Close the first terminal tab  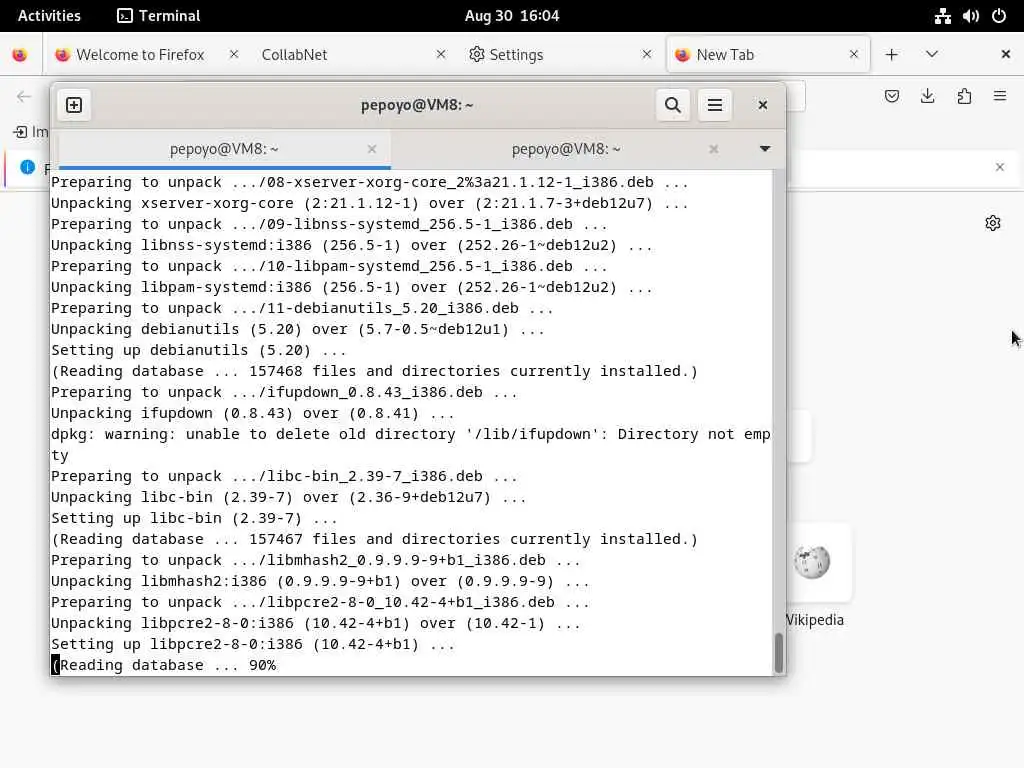(x=372, y=149)
